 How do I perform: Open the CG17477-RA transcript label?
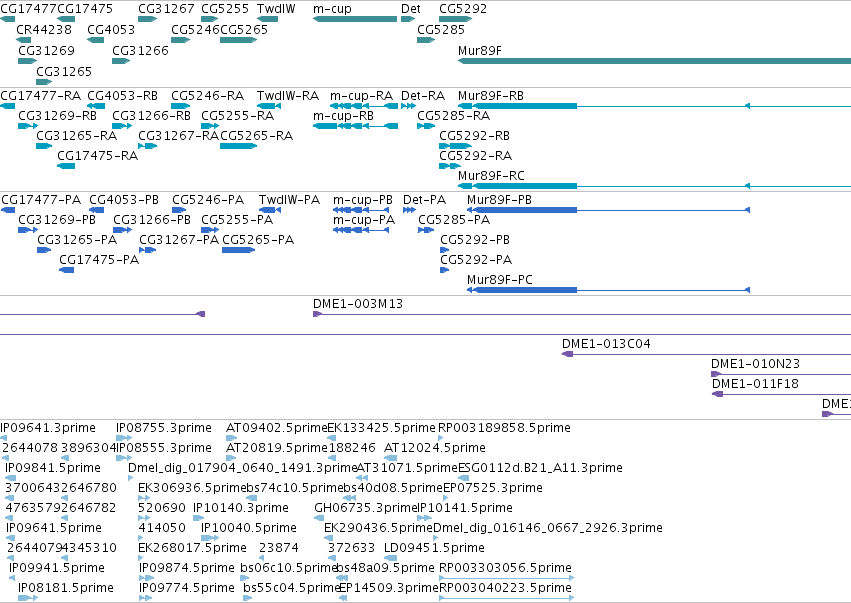click(x=41, y=96)
